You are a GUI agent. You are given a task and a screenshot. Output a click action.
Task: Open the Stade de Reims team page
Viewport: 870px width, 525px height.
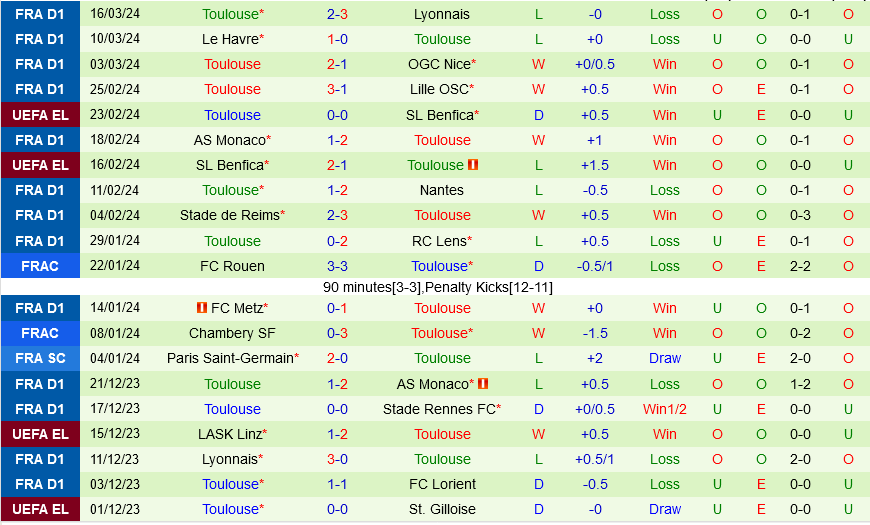(230, 215)
